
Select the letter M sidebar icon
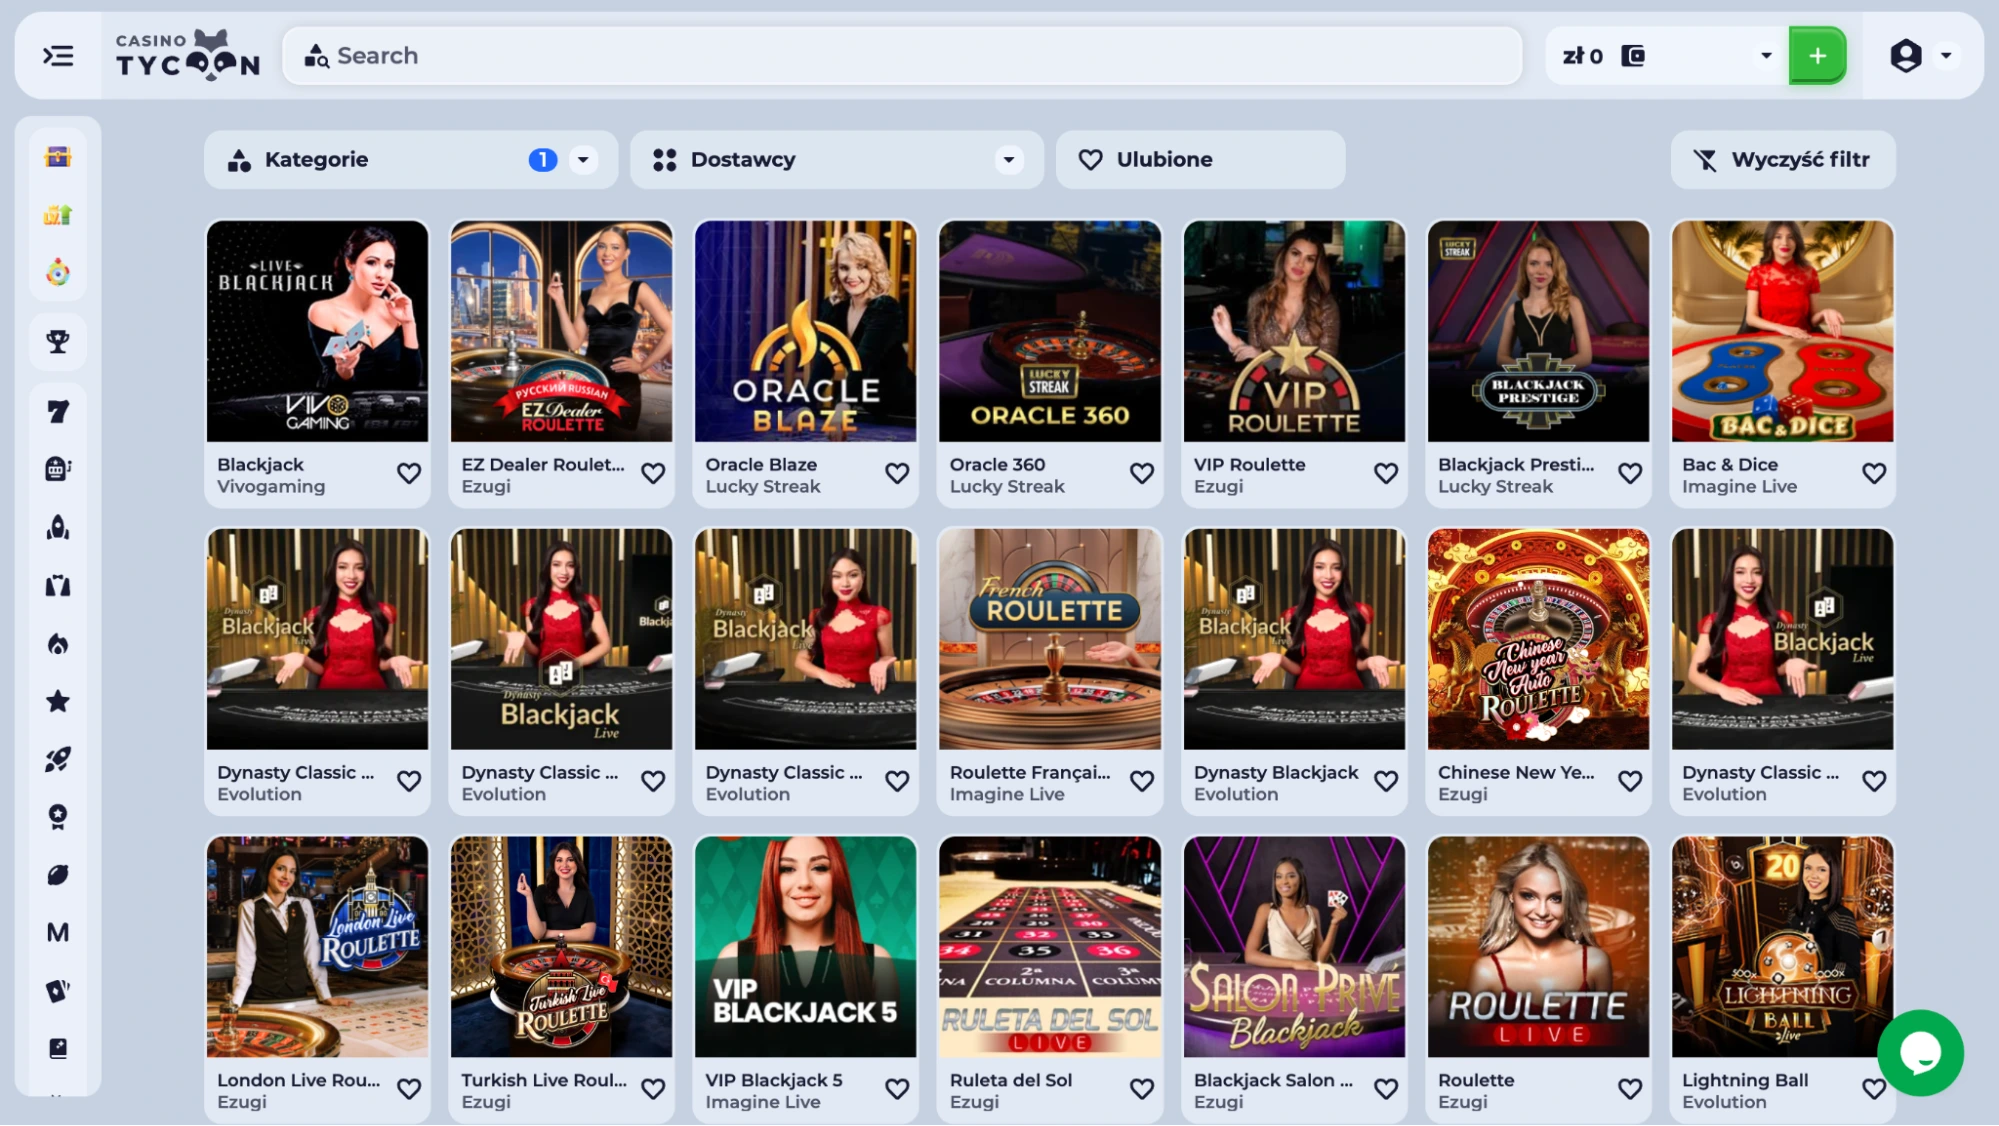tap(58, 933)
